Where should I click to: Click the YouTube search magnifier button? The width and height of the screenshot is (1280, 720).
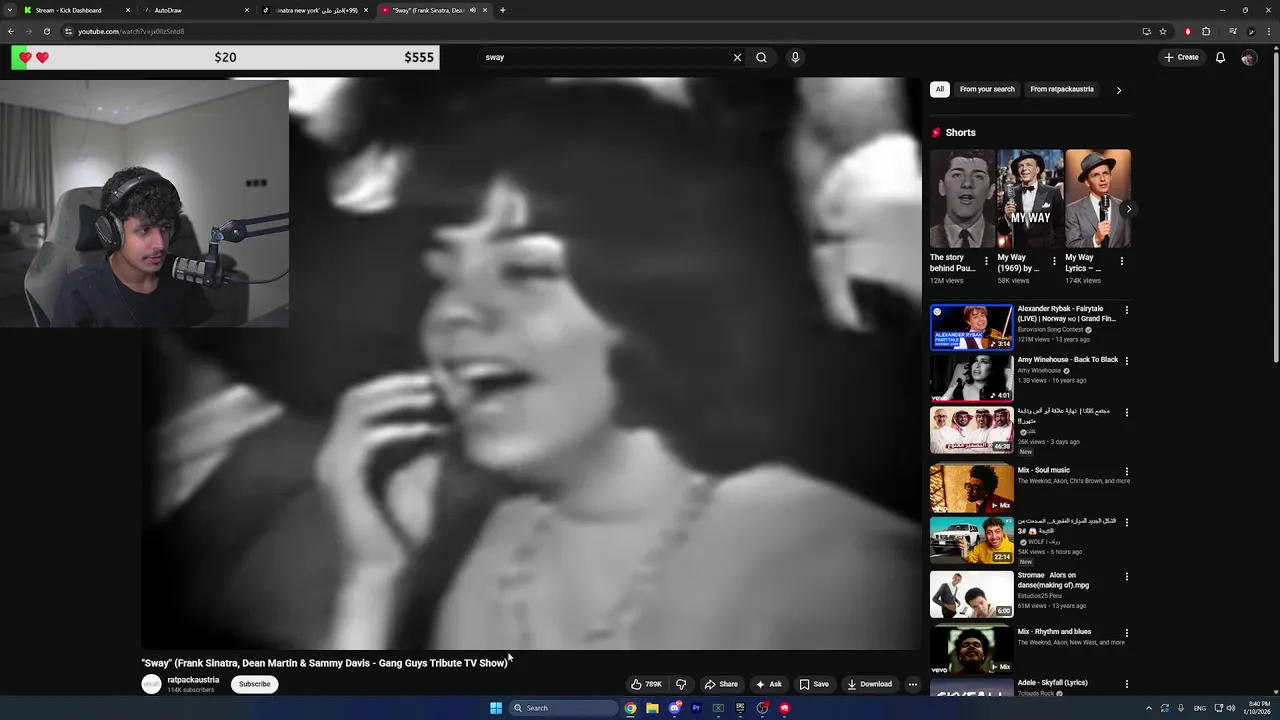click(761, 57)
